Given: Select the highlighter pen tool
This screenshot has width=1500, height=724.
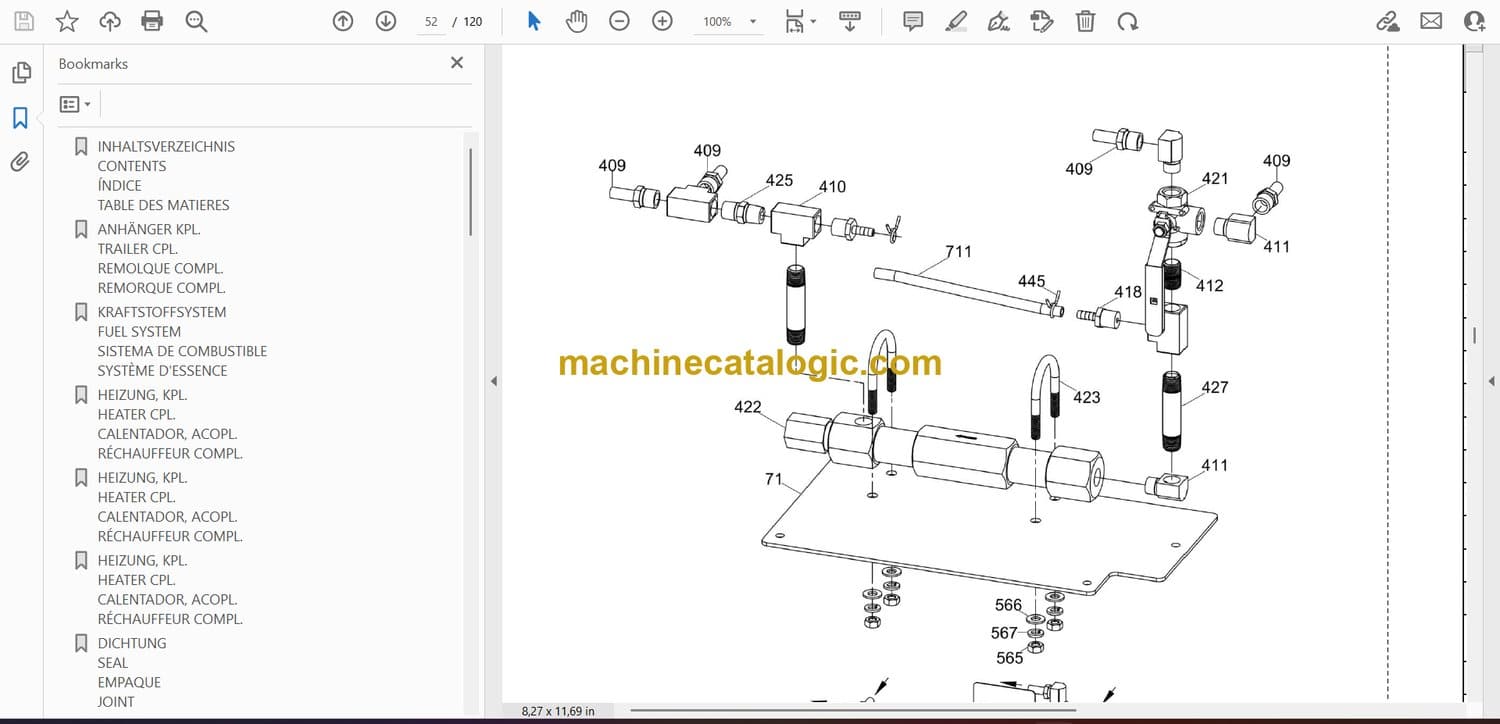Looking at the screenshot, I should tap(955, 21).
